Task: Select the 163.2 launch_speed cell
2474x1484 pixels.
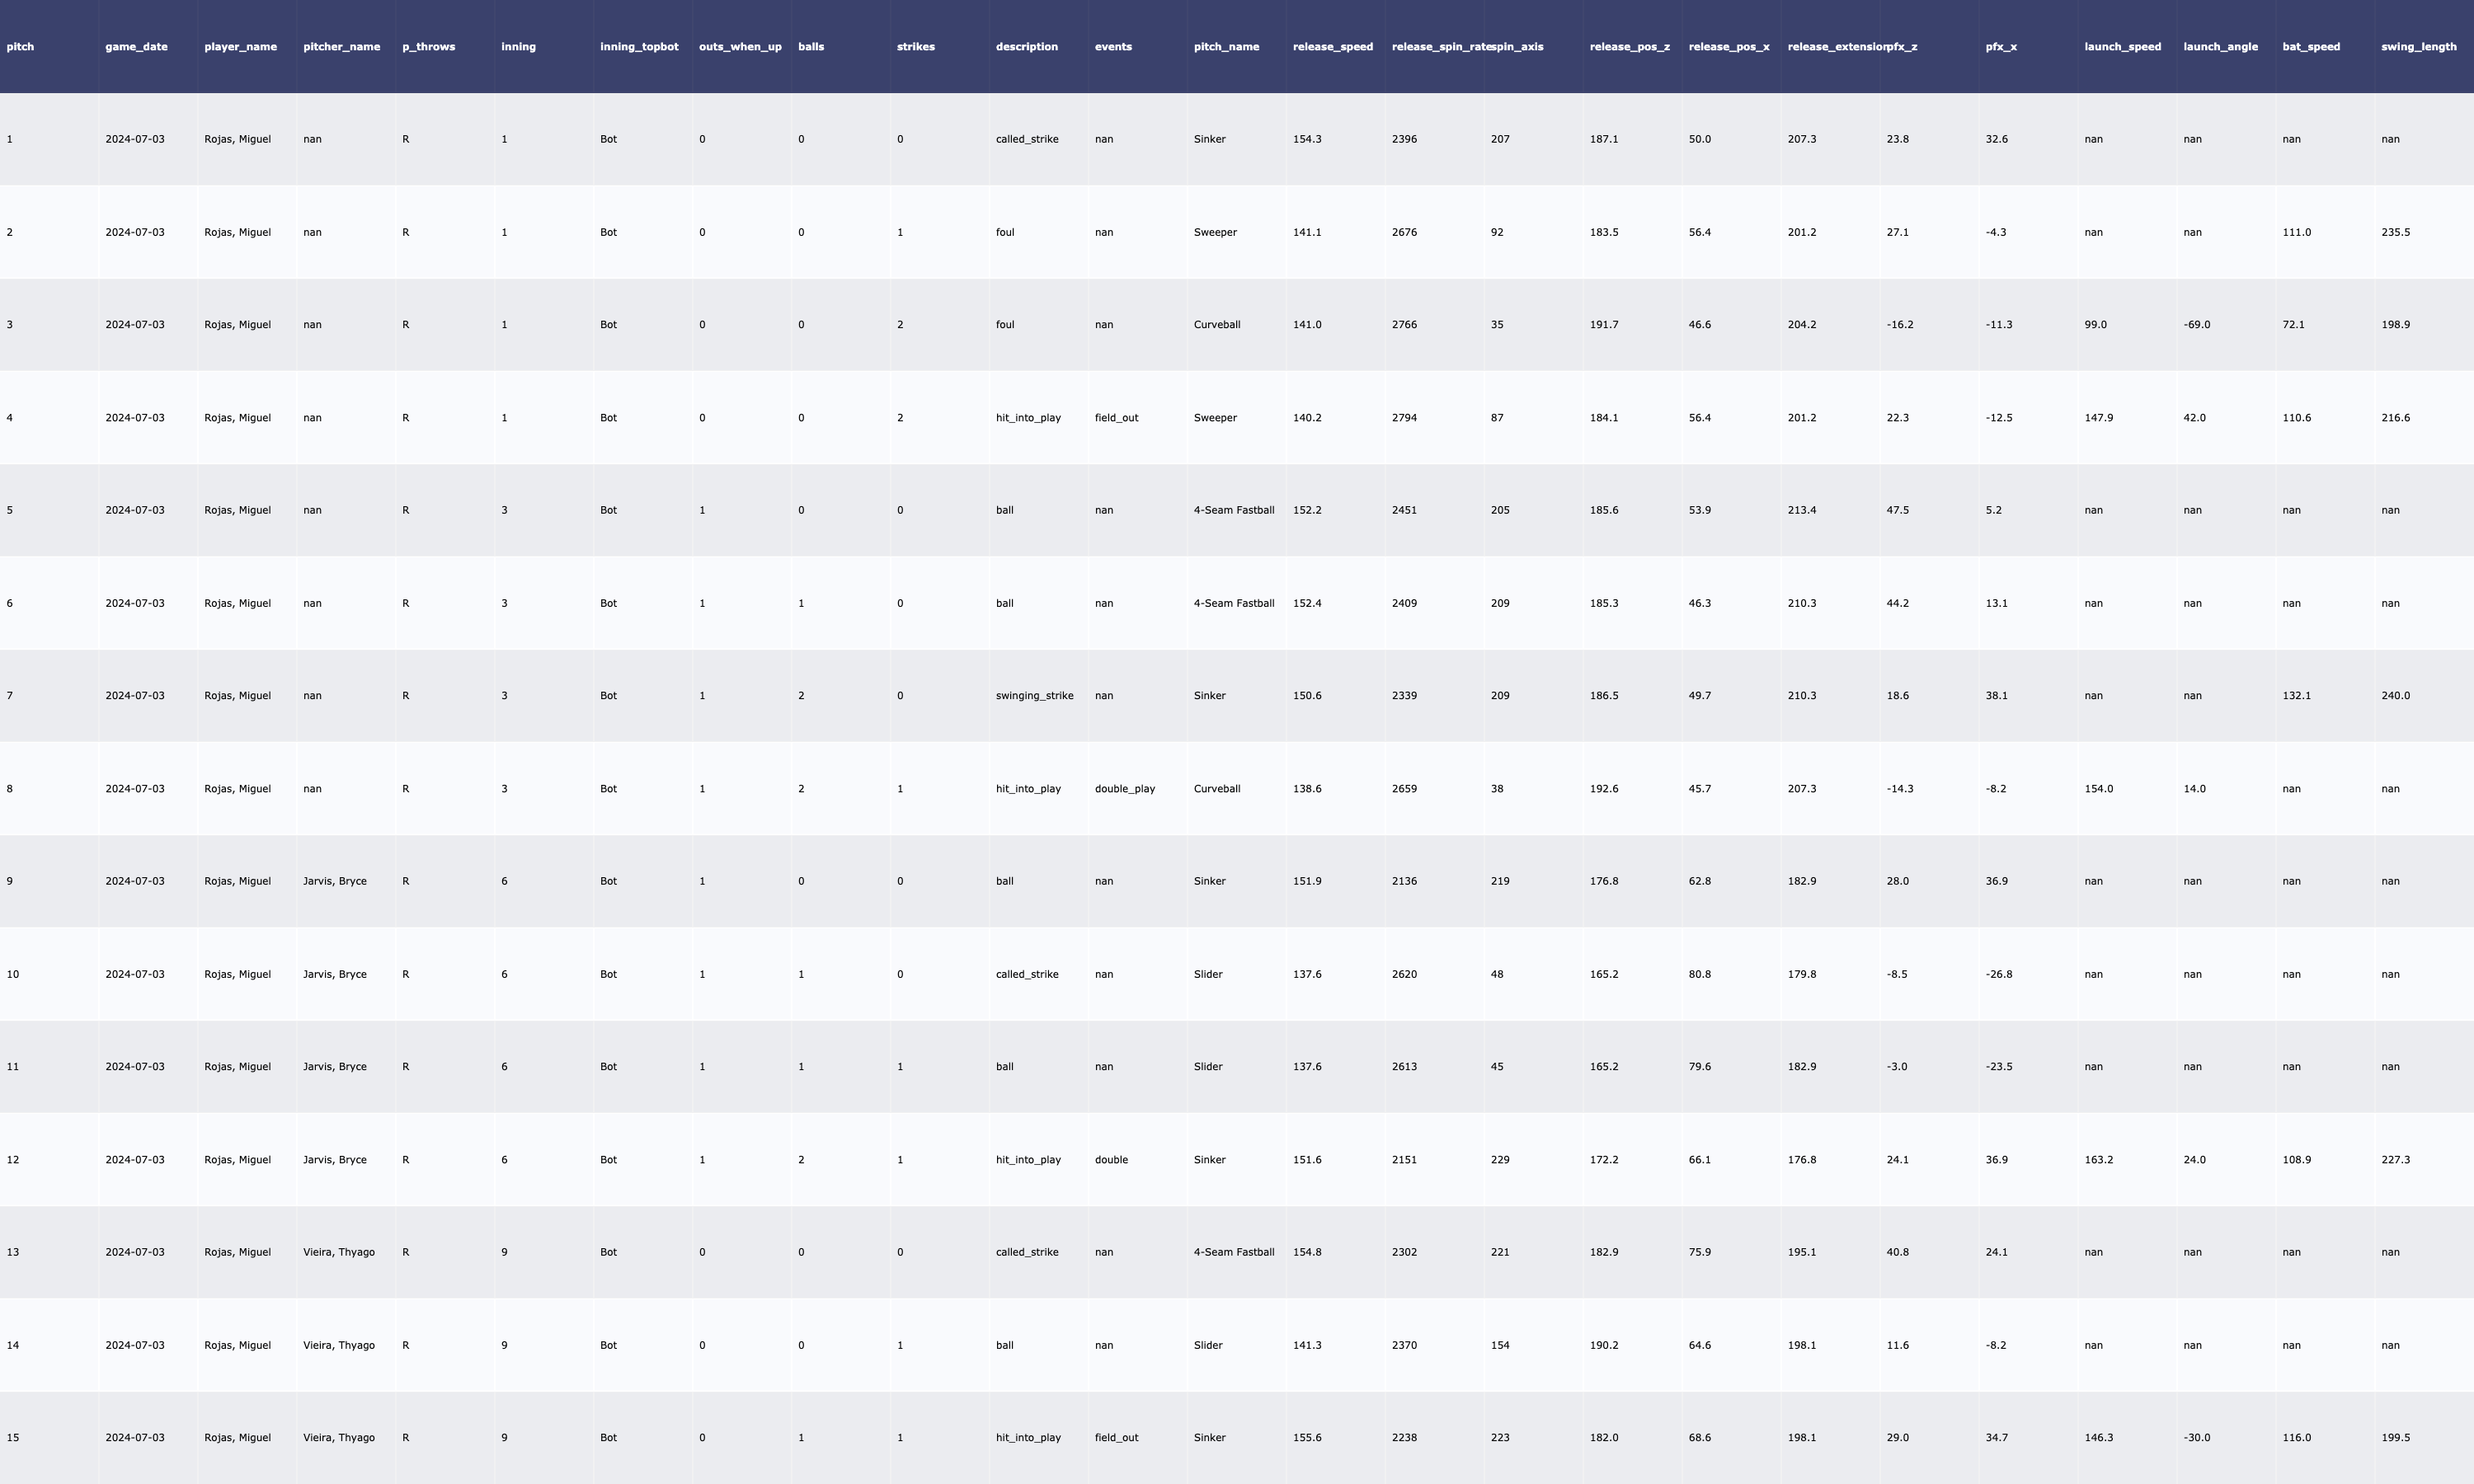Action: 2098,1160
